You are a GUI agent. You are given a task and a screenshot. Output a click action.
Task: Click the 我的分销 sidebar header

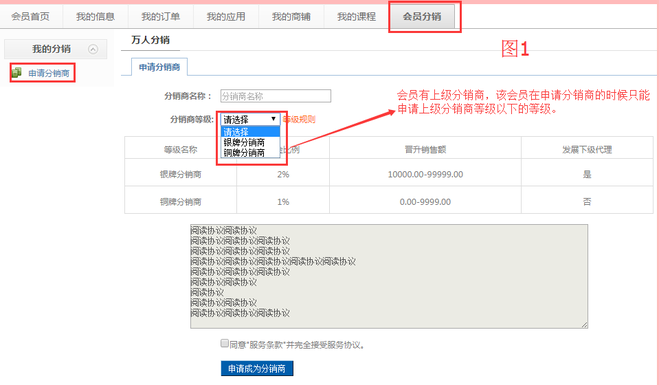click(55, 49)
